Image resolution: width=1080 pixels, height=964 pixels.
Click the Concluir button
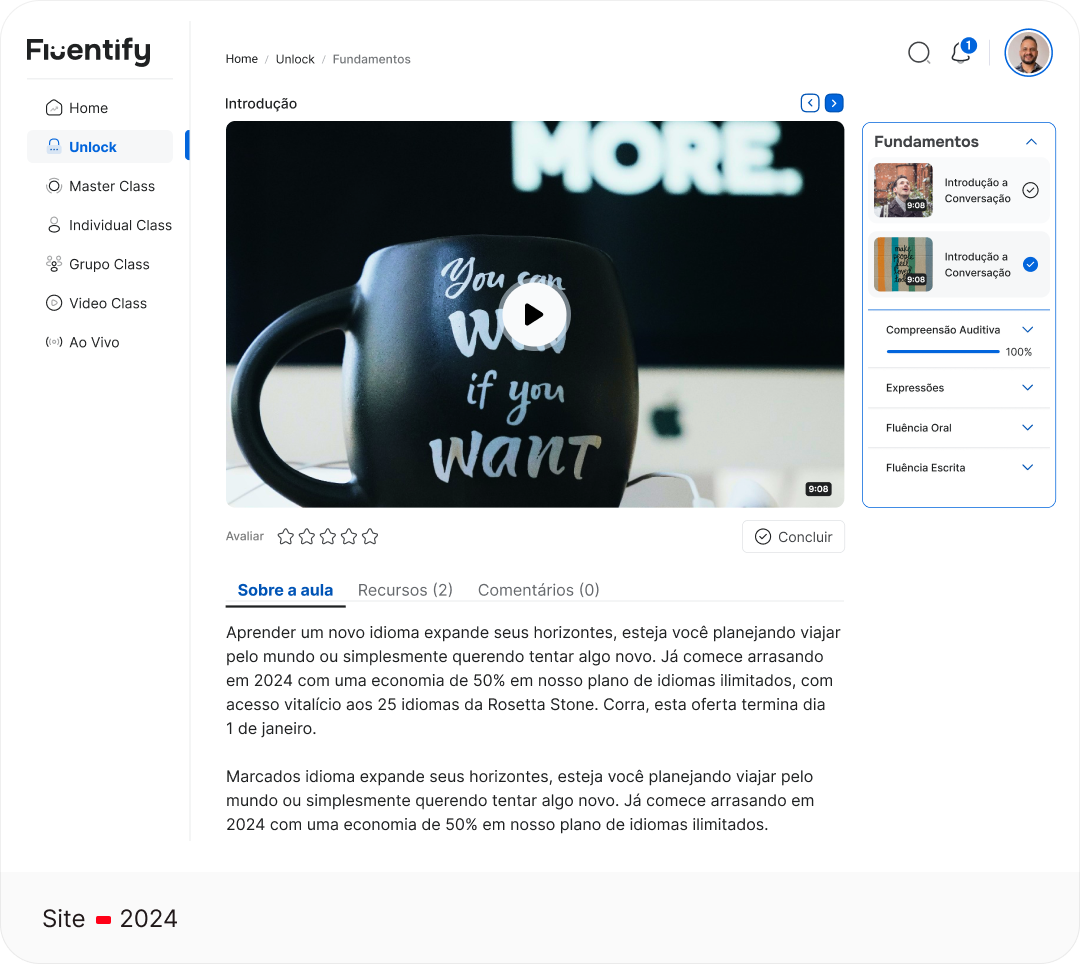[x=793, y=537]
